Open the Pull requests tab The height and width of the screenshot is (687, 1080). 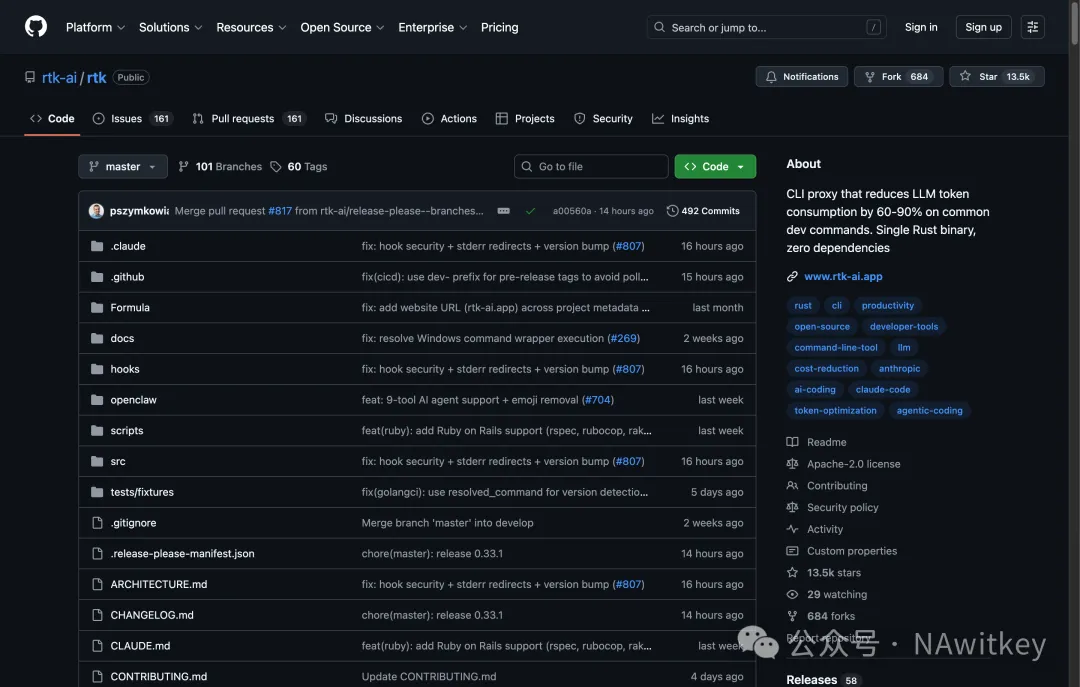[x=248, y=119]
